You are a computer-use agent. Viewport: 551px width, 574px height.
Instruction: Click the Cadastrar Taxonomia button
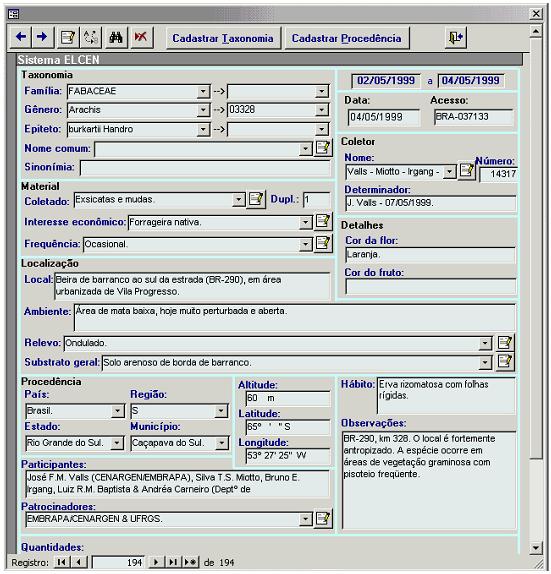point(223,38)
